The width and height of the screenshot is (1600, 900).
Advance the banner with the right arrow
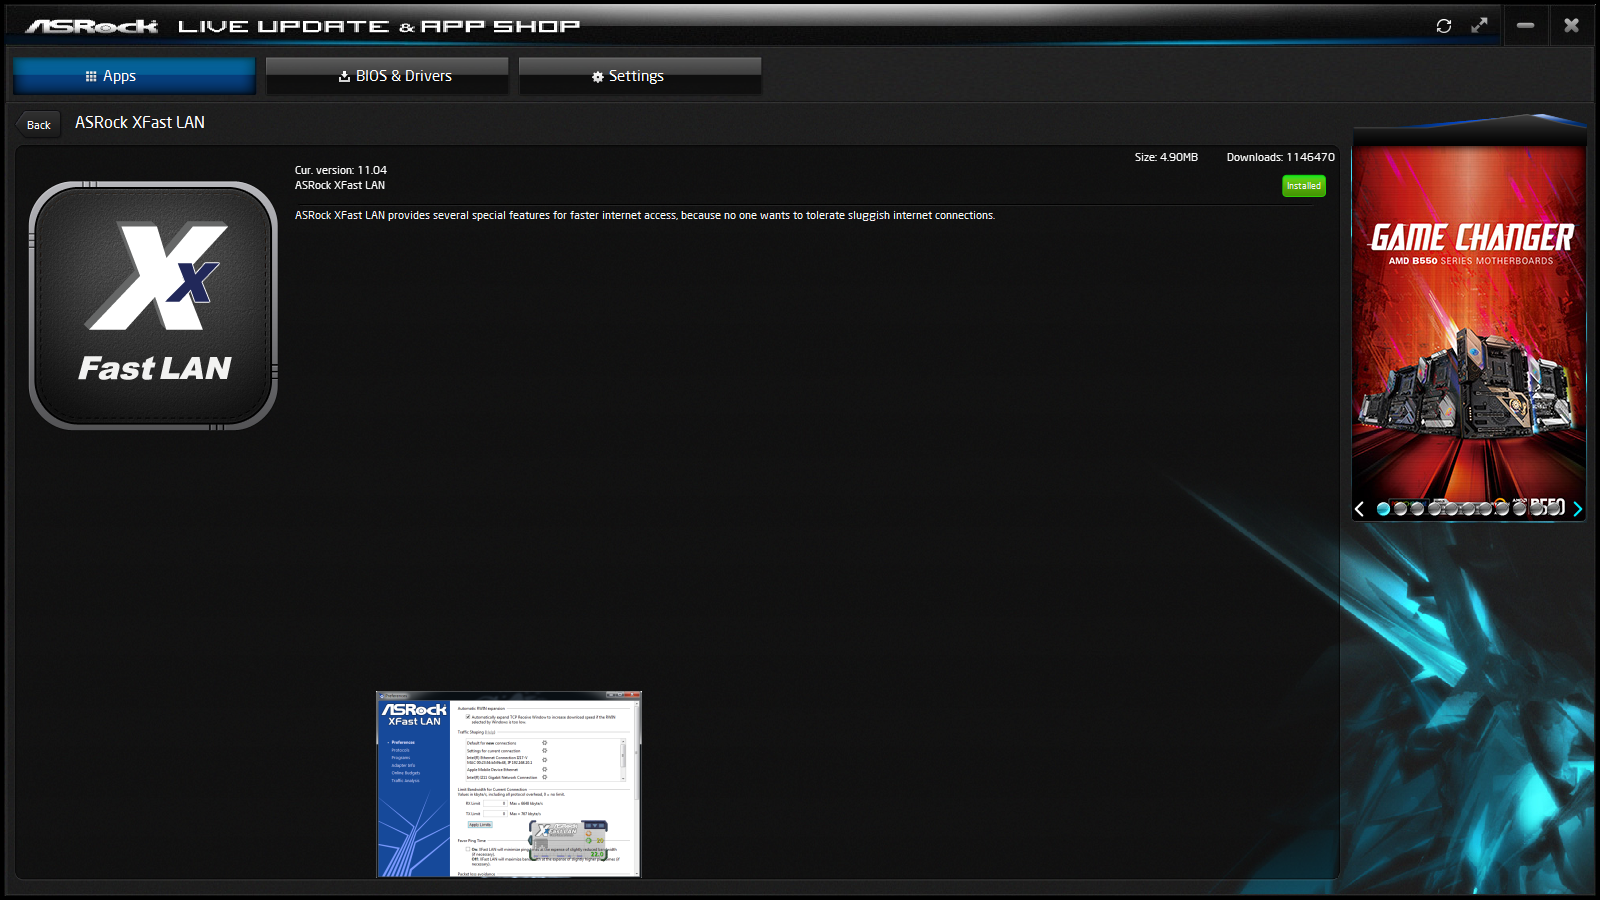click(x=1577, y=509)
